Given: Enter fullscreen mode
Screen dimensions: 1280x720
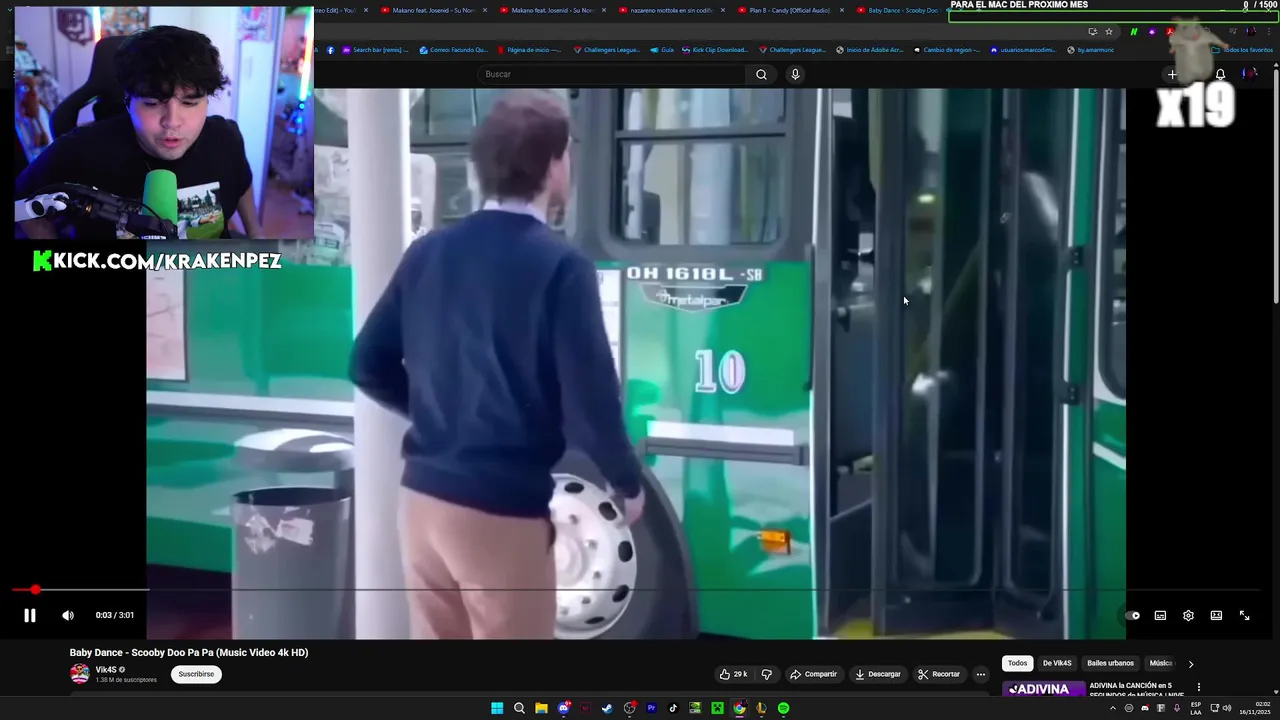Looking at the screenshot, I should pos(1244,616).
